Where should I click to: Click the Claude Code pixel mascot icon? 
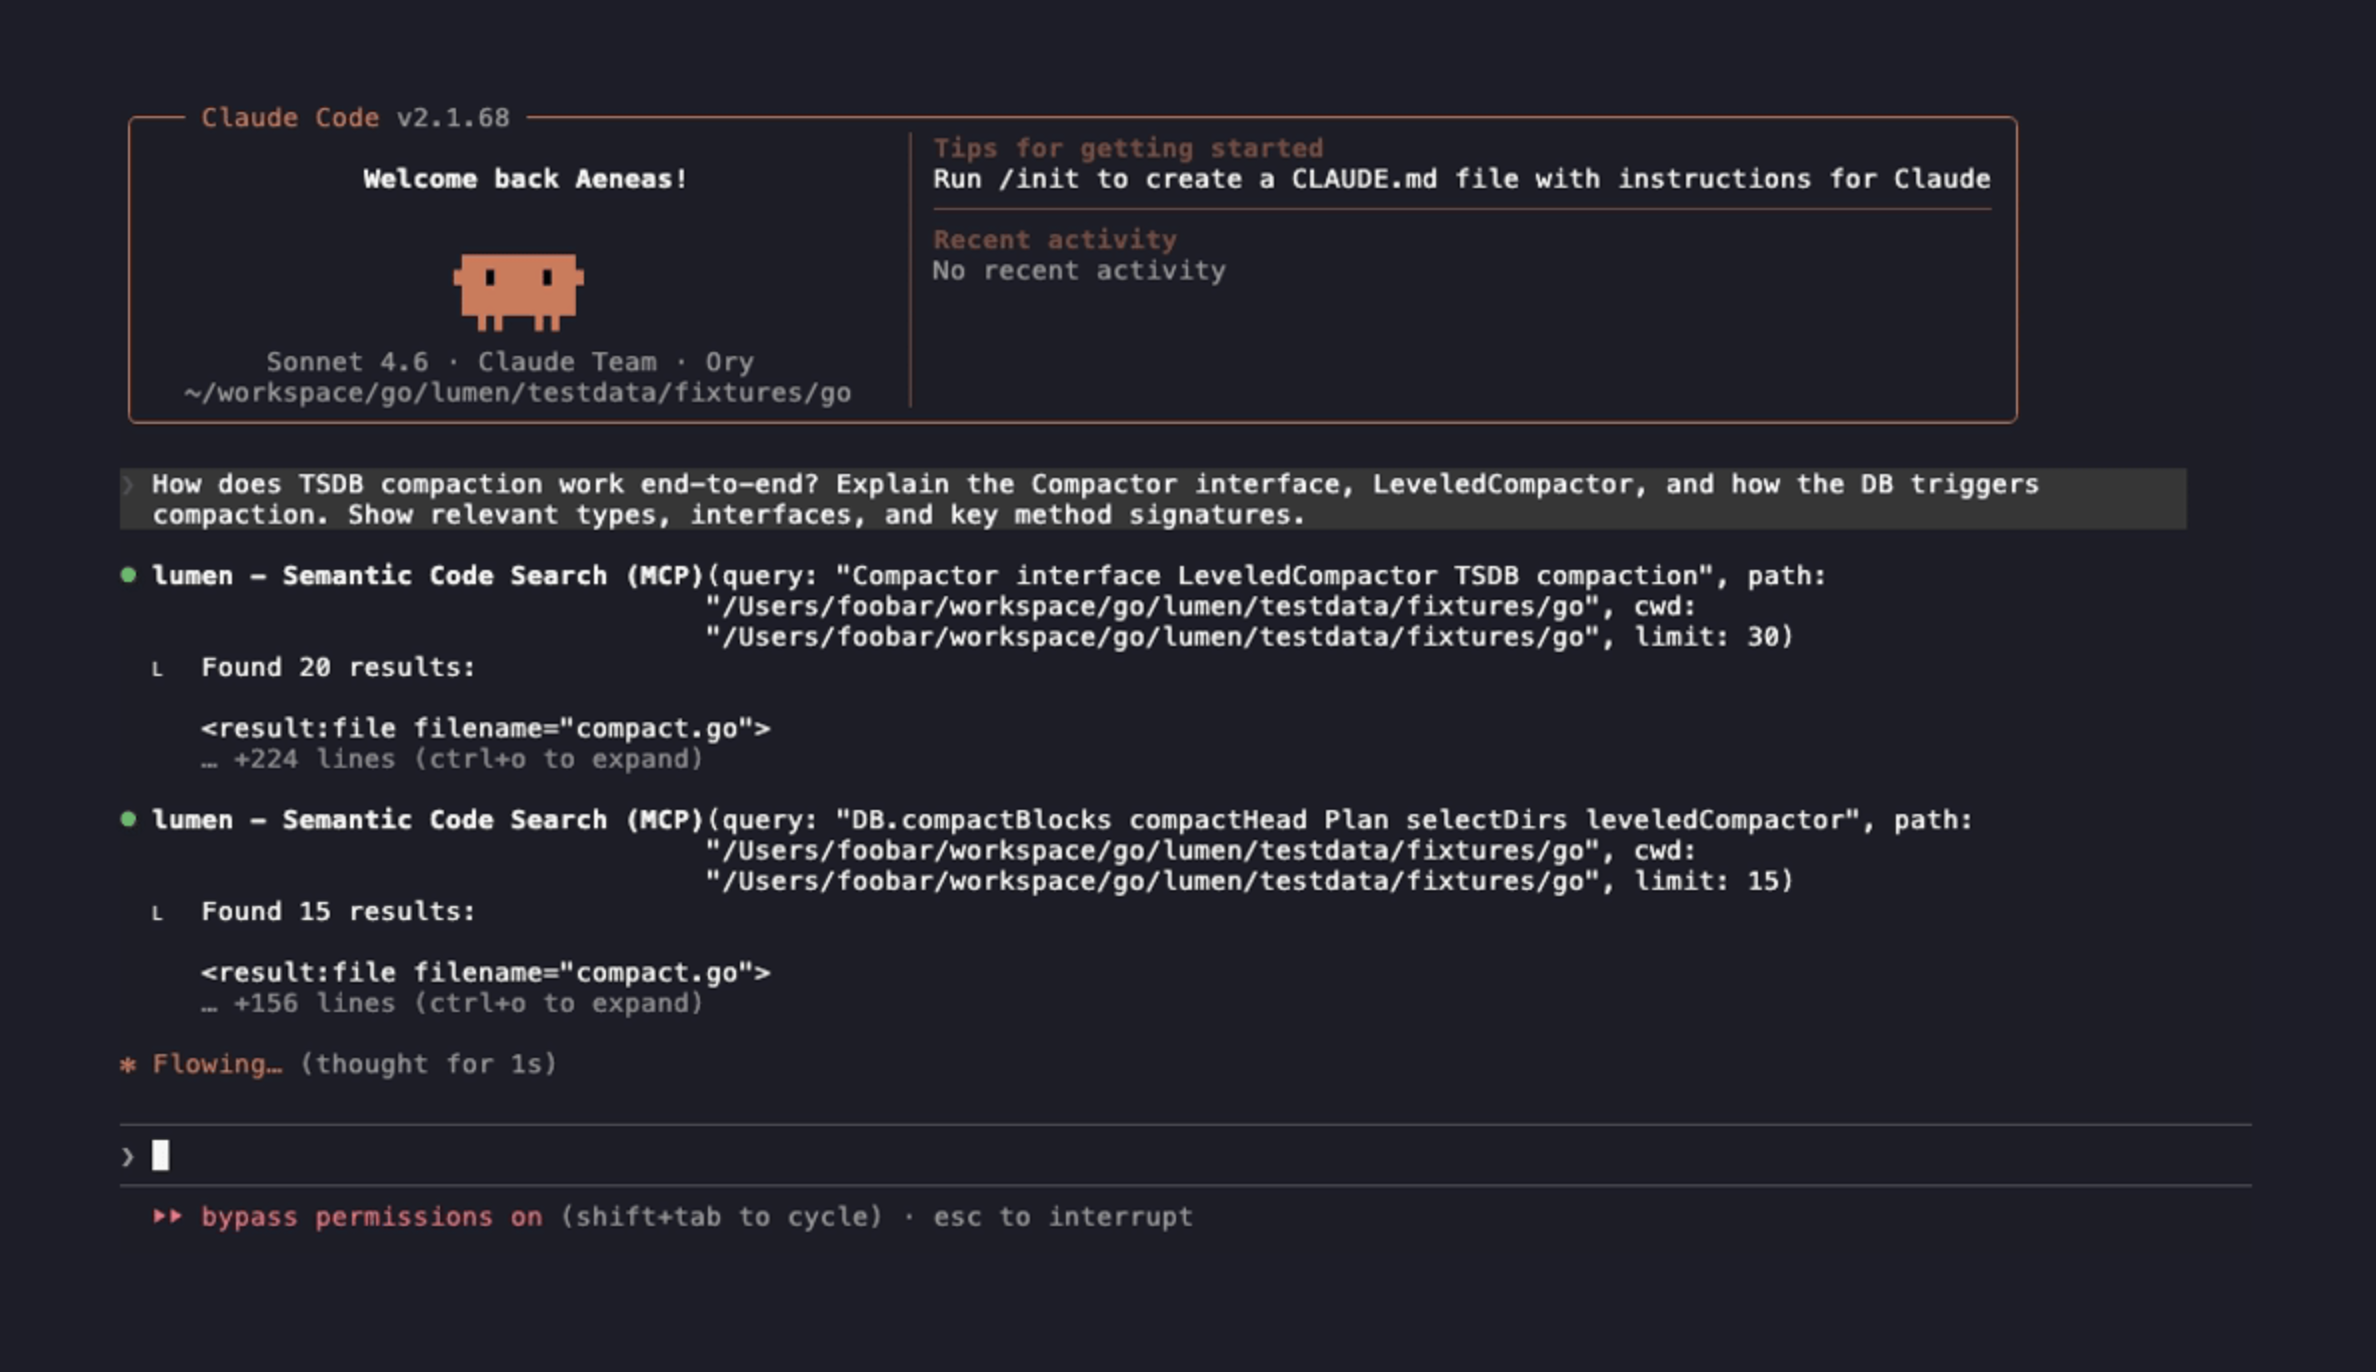click(518, 290)
